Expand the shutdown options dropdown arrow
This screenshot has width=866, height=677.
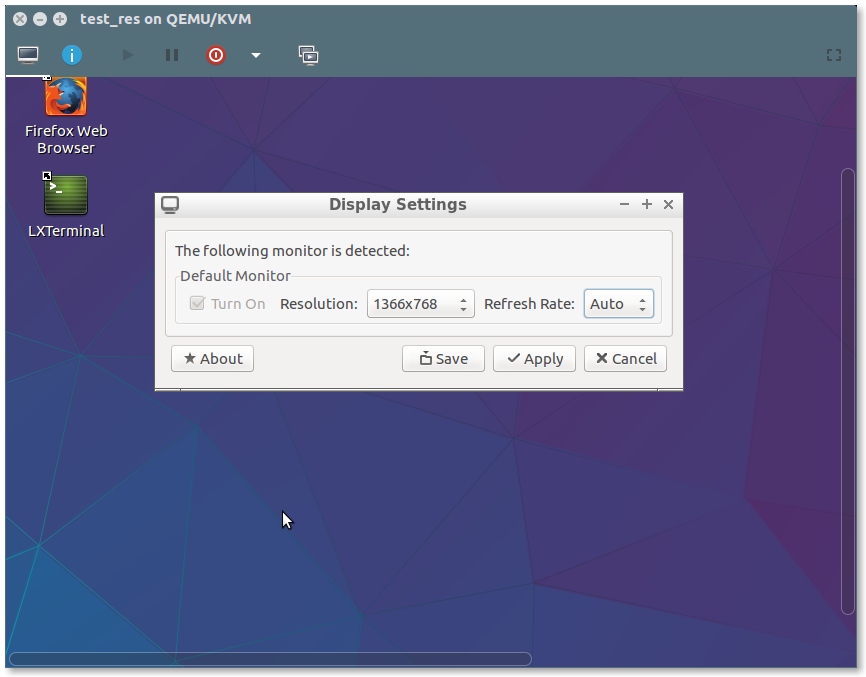point(256,55)
